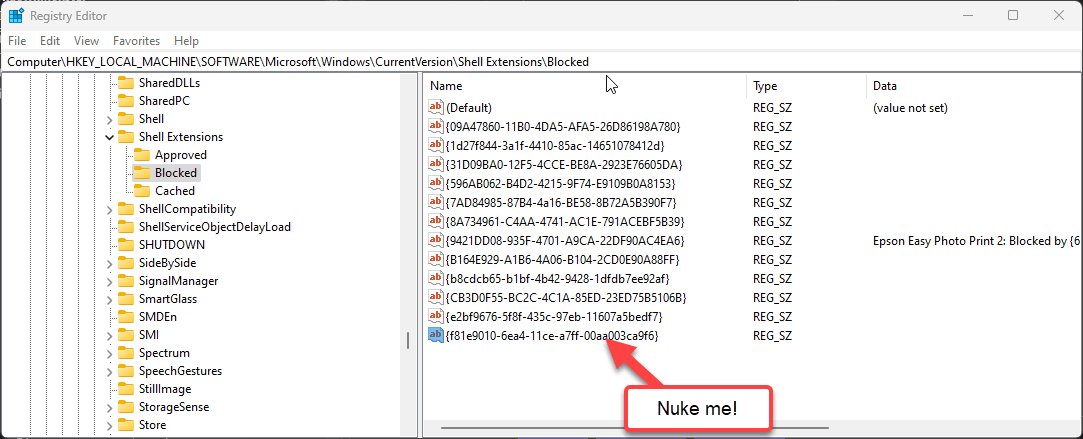Select the SideBySide folder icon
The height and width of the screenshot is (439, 1083).
pos(126,263)
